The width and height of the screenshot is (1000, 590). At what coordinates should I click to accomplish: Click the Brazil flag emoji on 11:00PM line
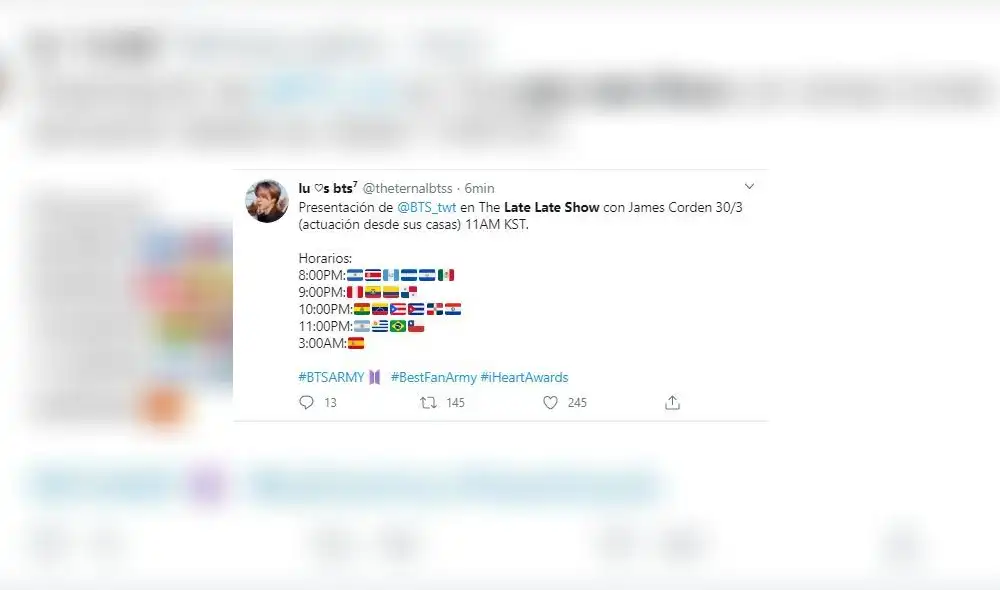tap(398, 326)
